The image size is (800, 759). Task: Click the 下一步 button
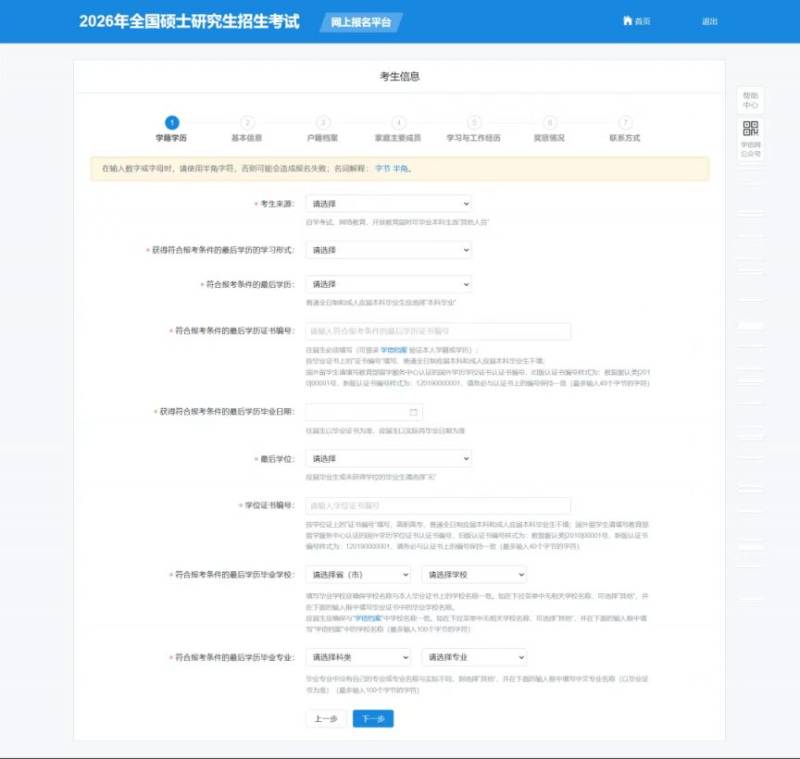pos(374,718)
